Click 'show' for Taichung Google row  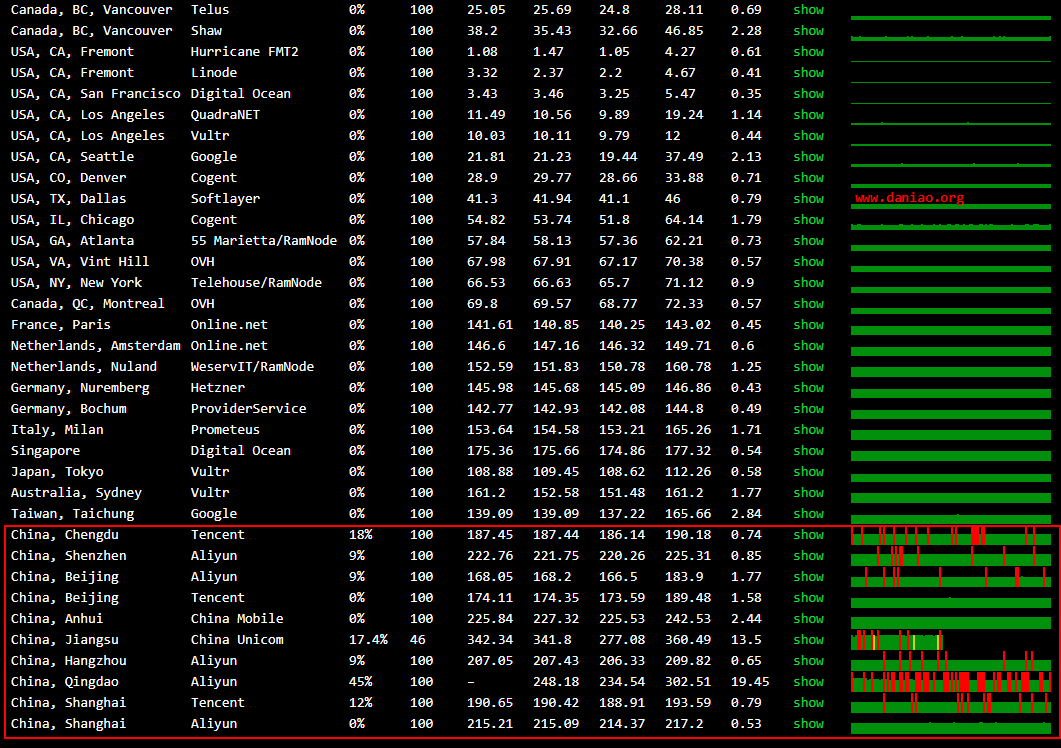[x=808, y=514]
